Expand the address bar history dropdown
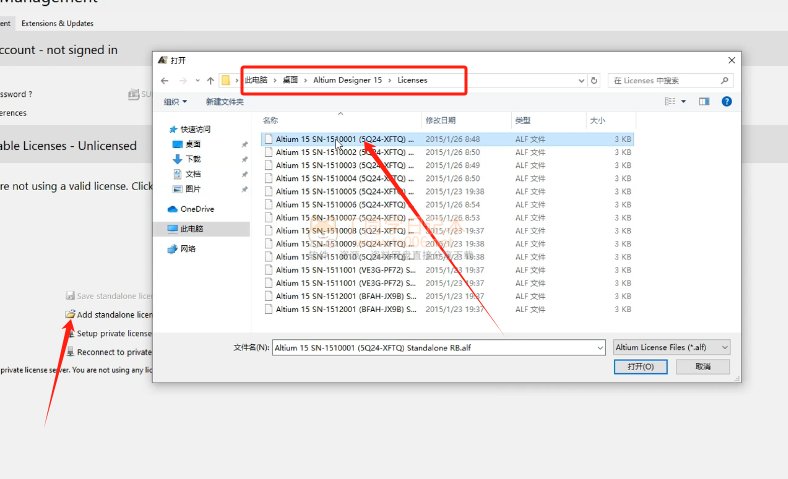Viewport: 788px width, 479px height. click(x=581, y=80)
